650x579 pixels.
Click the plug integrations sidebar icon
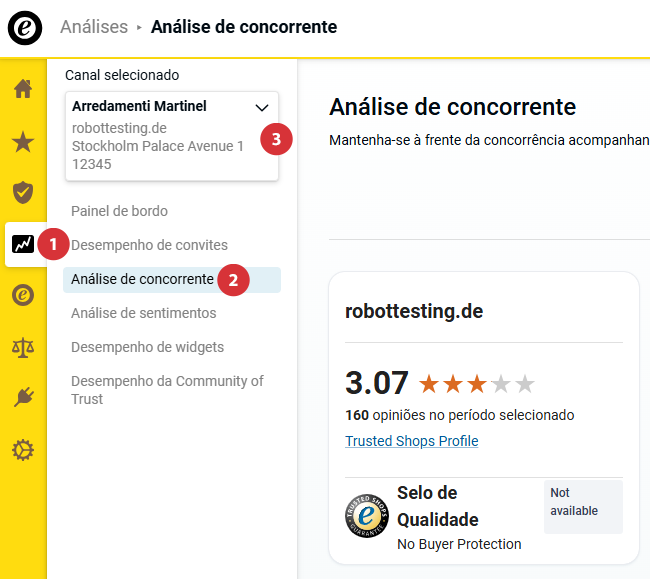pos(23,398)
